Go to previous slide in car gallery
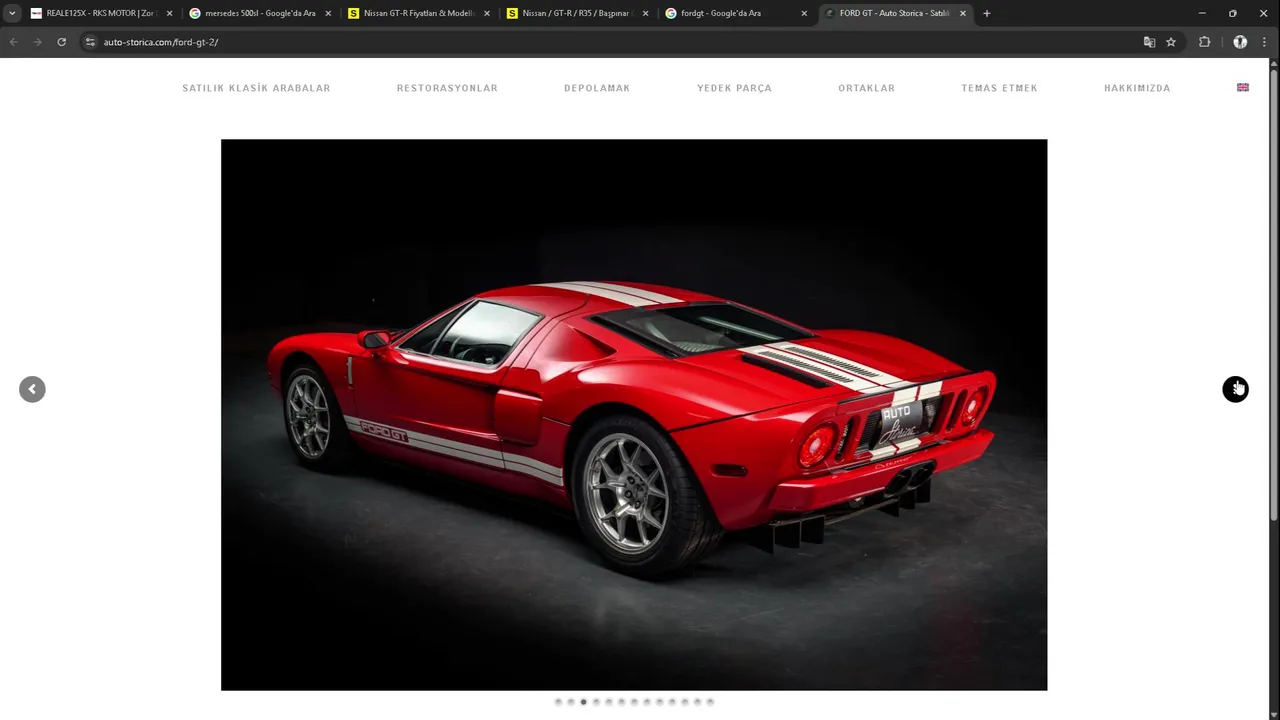This screenshot has width=1280, height=720. pyautogui.click(x=32, y=389)
